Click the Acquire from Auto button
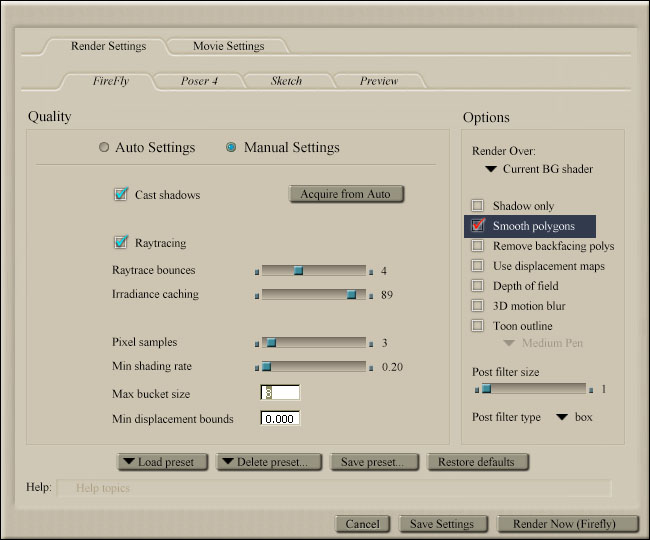This screenshot has width=650, height=540. coord(346,194)
